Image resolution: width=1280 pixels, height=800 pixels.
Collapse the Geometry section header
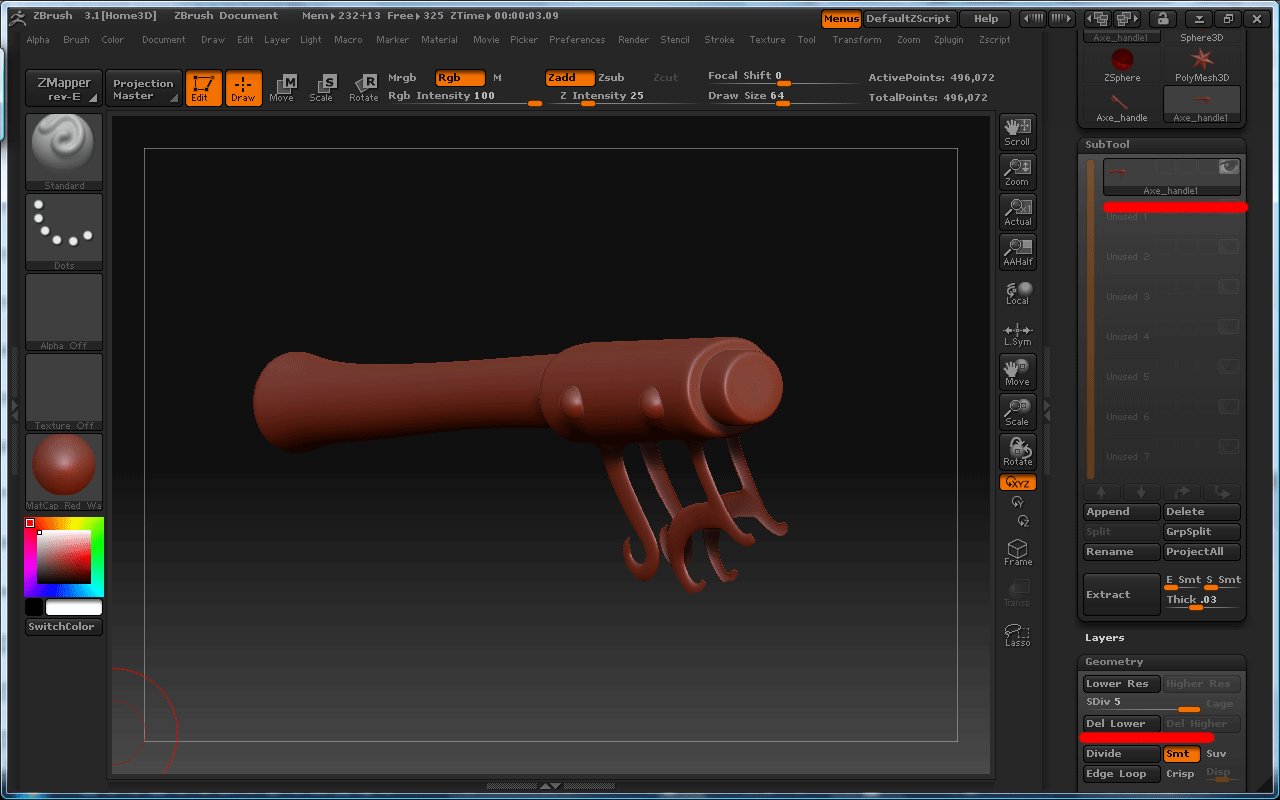click(1114, 662)
